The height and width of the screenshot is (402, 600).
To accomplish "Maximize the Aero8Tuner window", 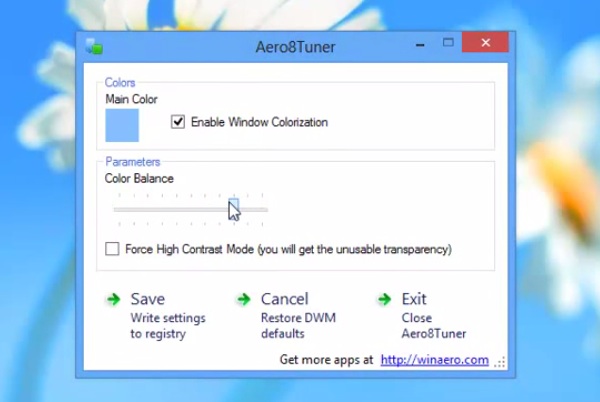I will [x=448, y=42].
